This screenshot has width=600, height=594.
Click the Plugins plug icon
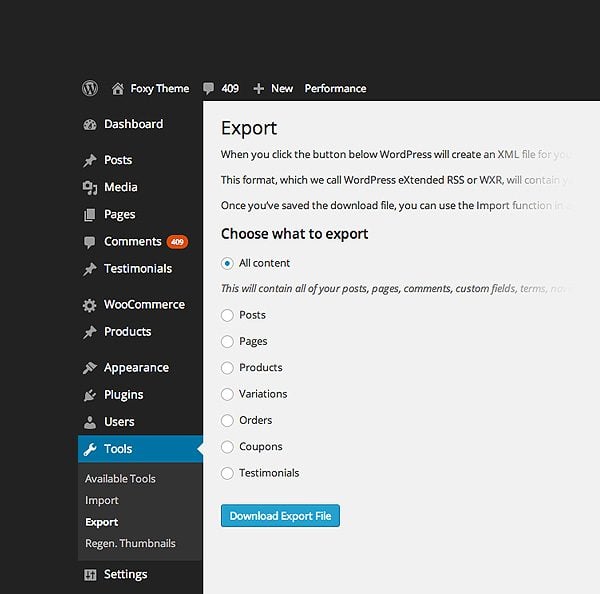tap(90, 395)
